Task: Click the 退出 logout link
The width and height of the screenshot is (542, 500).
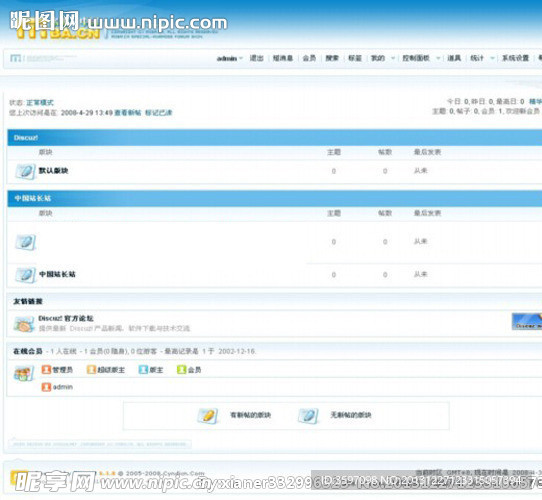Action: [x=256, y=58]
